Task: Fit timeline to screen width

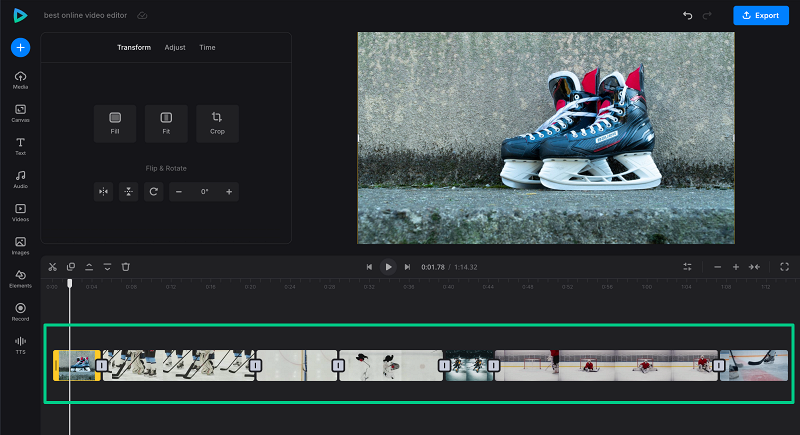Action: pos(754,267)
